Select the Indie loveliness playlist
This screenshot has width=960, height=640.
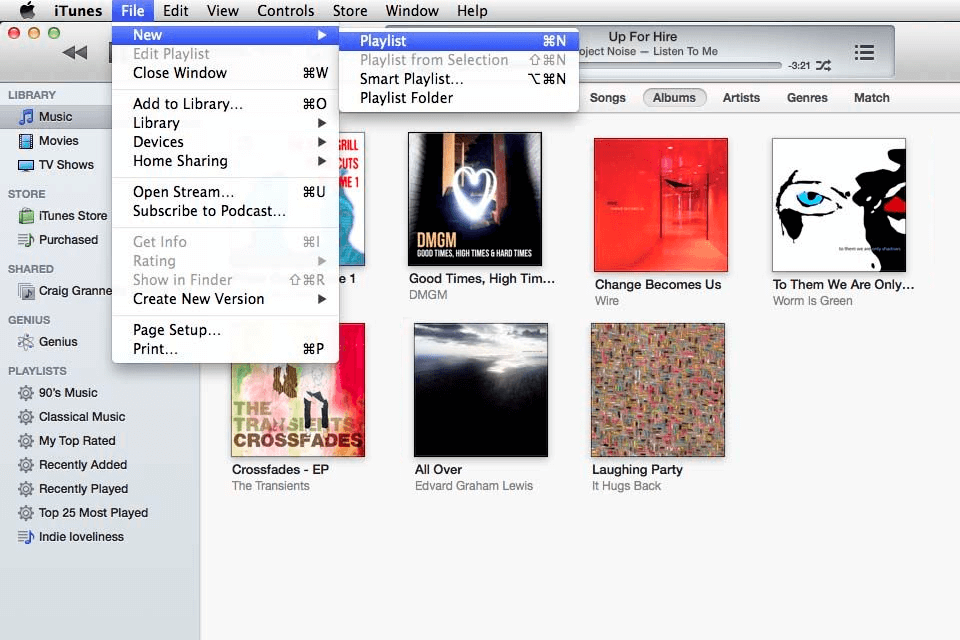(x=80, y=537)
